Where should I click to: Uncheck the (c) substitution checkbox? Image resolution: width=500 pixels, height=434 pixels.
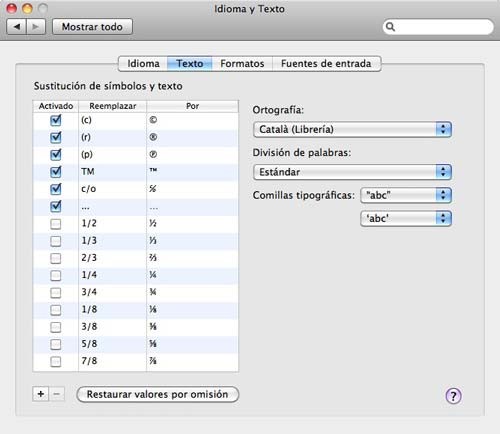pos(56,120)
